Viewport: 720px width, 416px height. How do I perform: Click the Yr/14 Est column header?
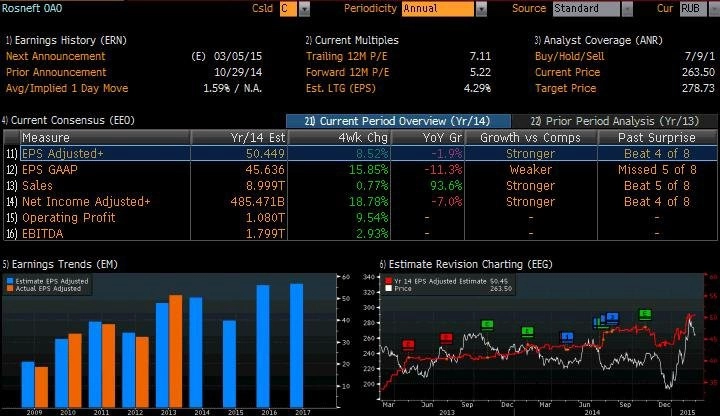click(x=239, y=138)
